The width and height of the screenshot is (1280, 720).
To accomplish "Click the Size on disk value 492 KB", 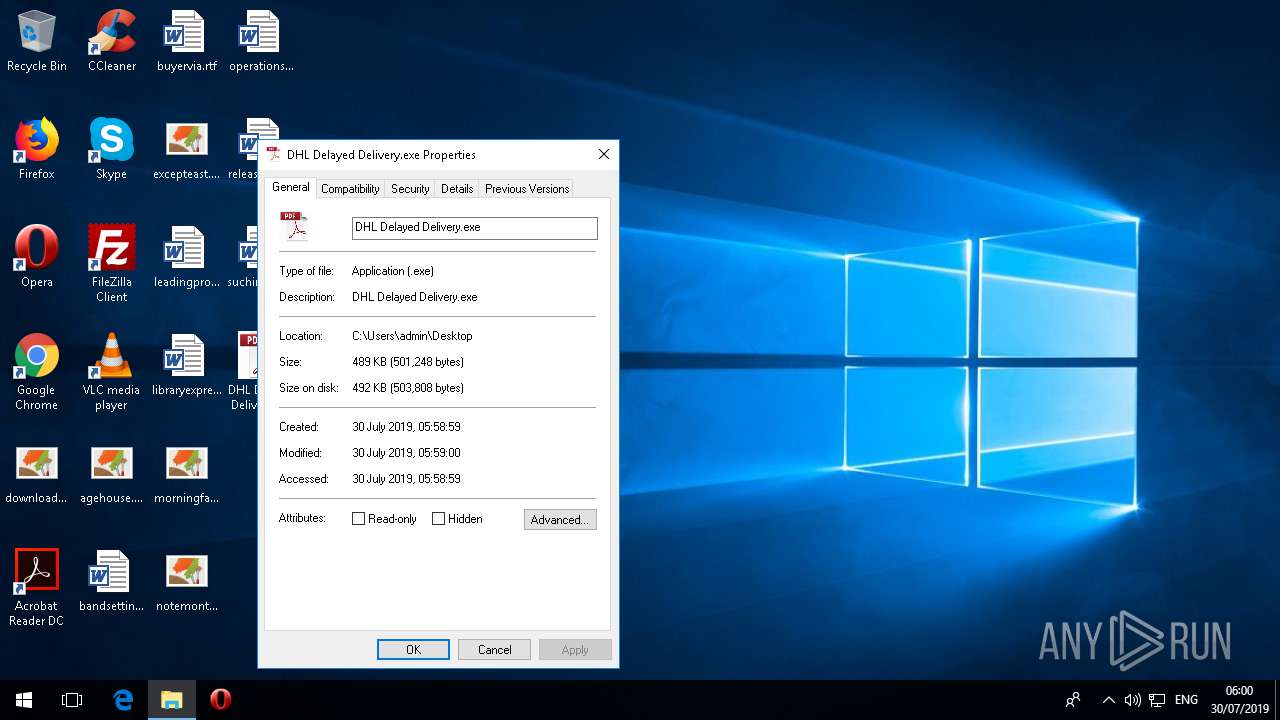I will coord(408,388).
